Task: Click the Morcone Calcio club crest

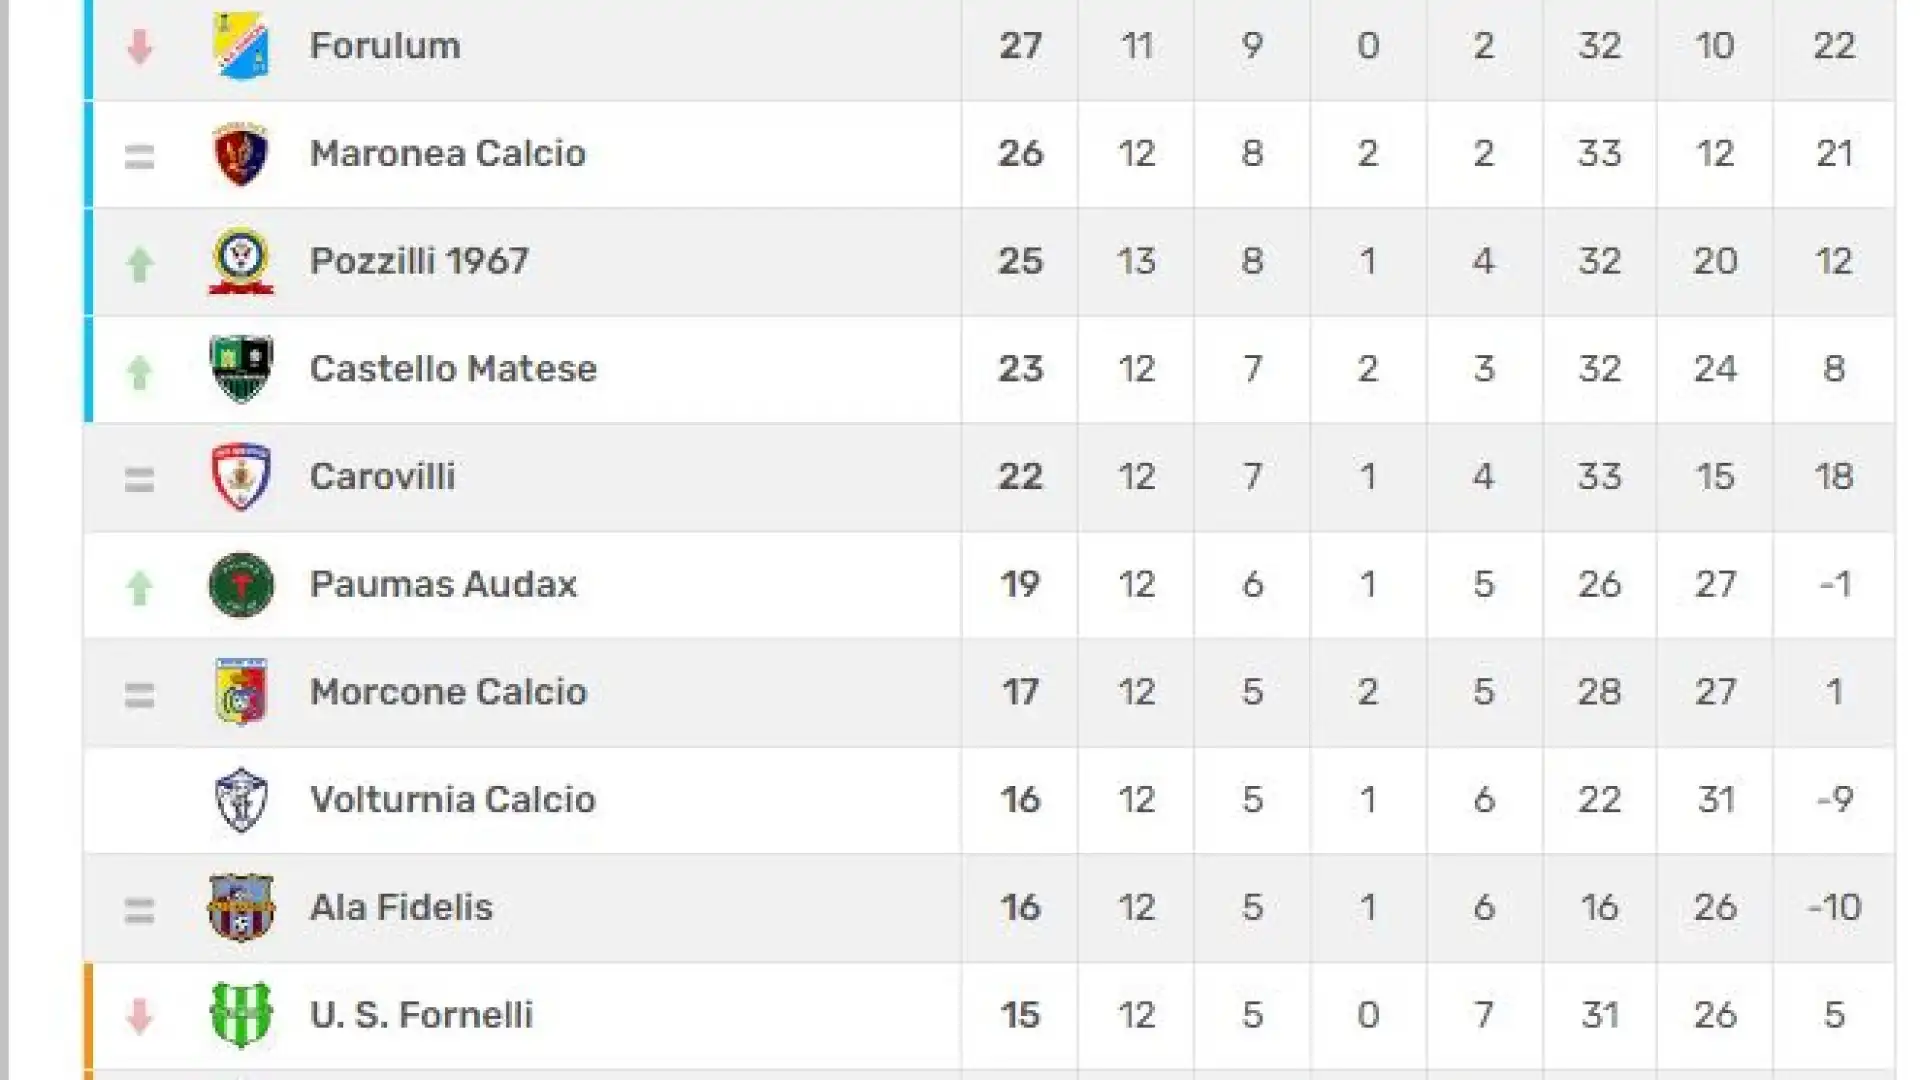Action: 241,692
